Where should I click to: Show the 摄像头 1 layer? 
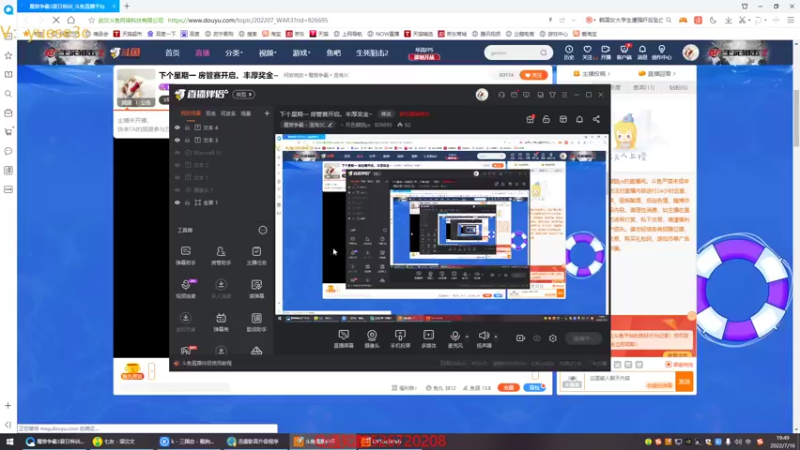[177, 190]
